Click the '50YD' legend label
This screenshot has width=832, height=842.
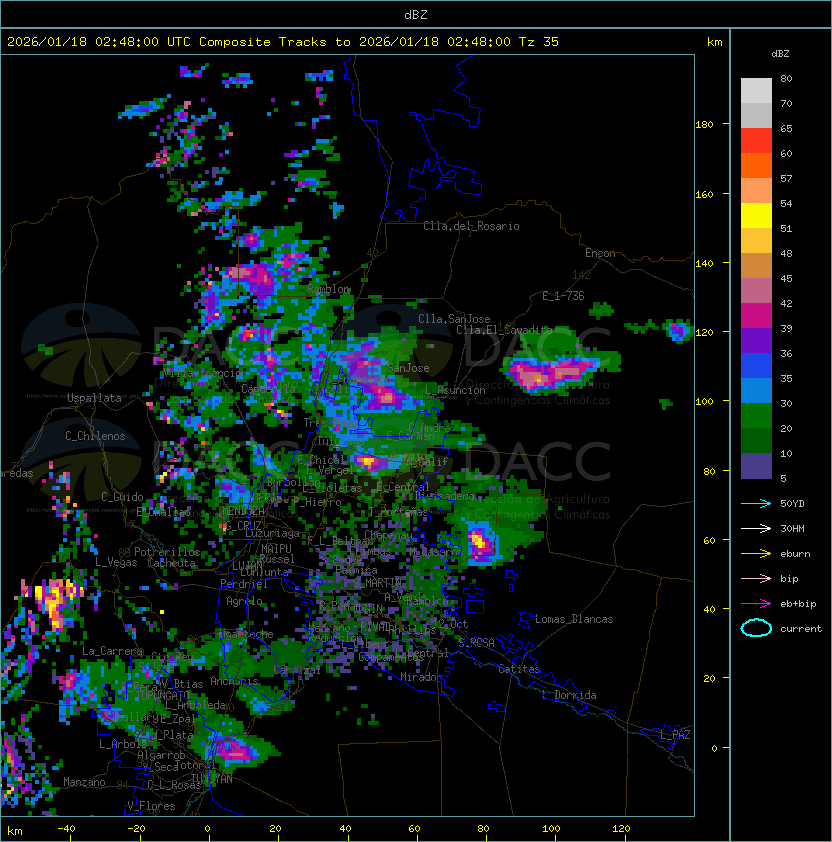click(x=792, y=504)
